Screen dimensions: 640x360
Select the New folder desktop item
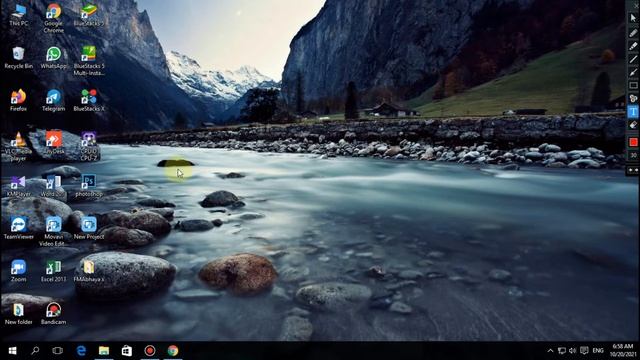[18, 313]
